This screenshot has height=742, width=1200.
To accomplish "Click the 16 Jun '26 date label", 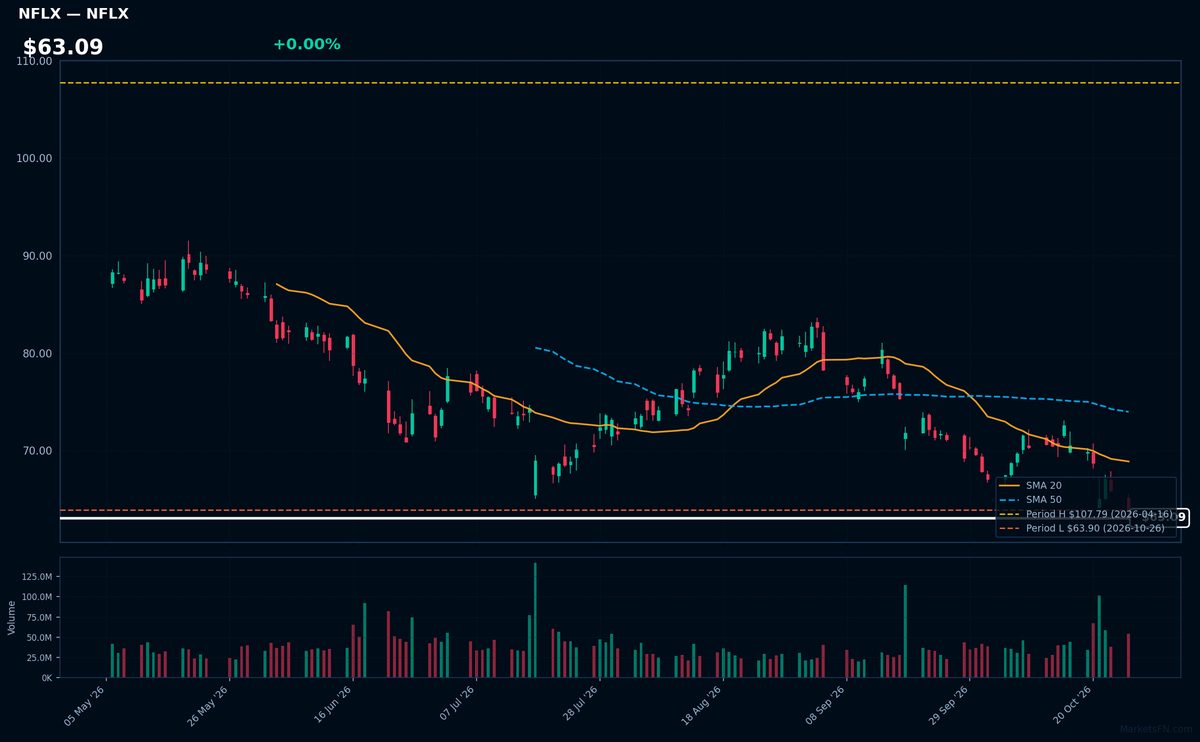I will (331, 703).
